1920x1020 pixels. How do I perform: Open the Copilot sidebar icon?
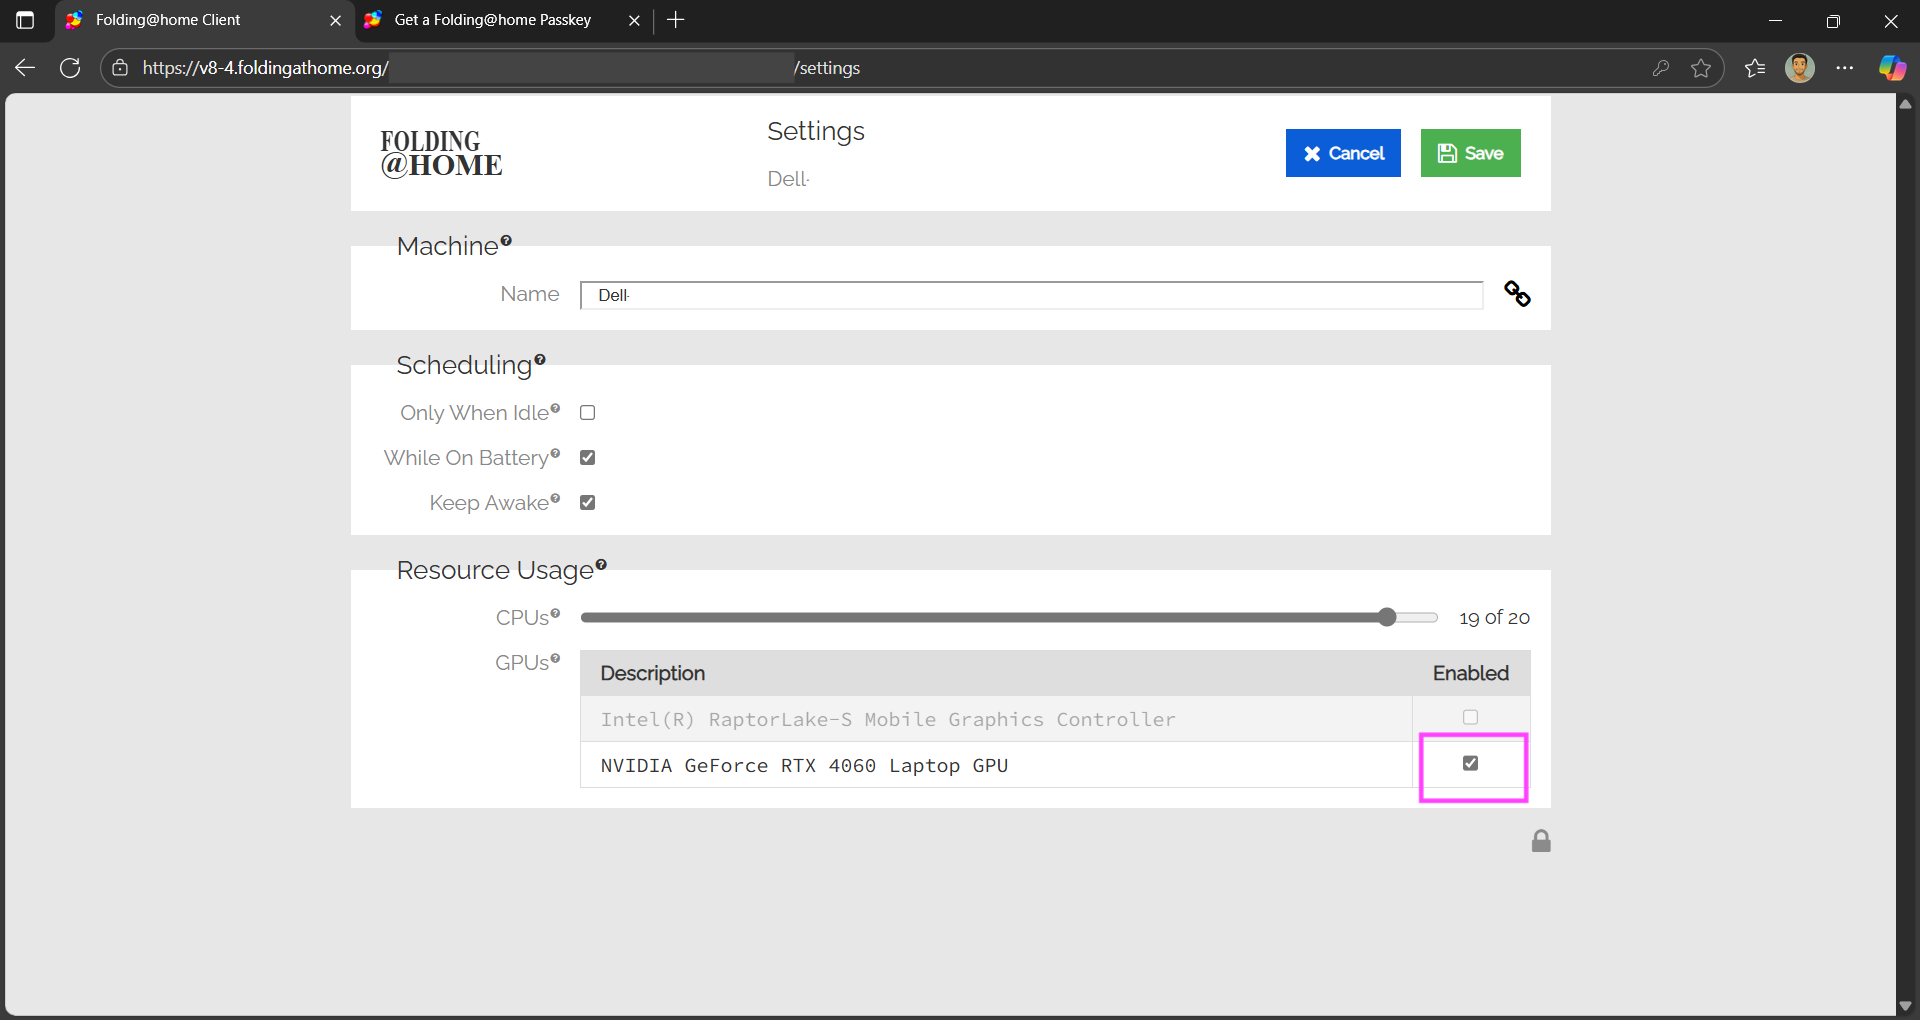[x=1891, y=68]
